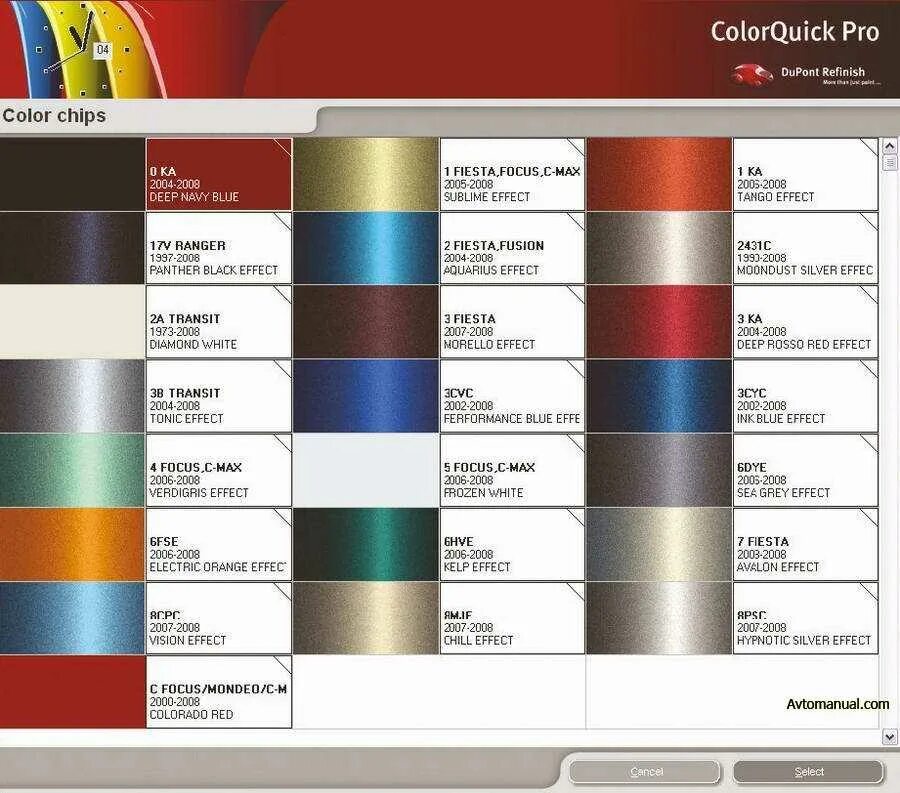Click the 0 KA Deep Navy Blue label

(x=219, y=174)
